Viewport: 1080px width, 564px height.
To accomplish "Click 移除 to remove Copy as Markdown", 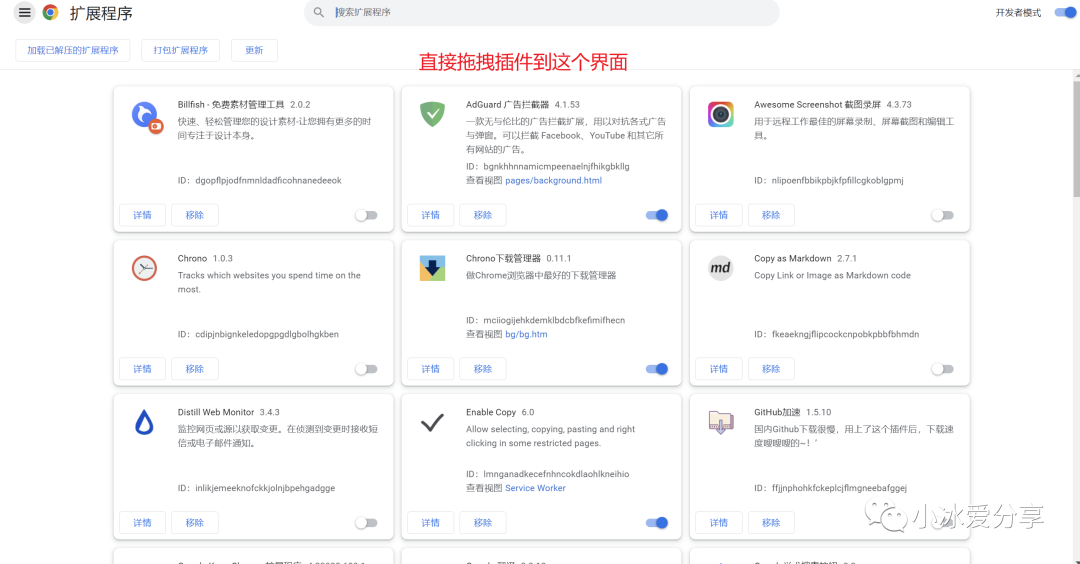I will (771, 368).
